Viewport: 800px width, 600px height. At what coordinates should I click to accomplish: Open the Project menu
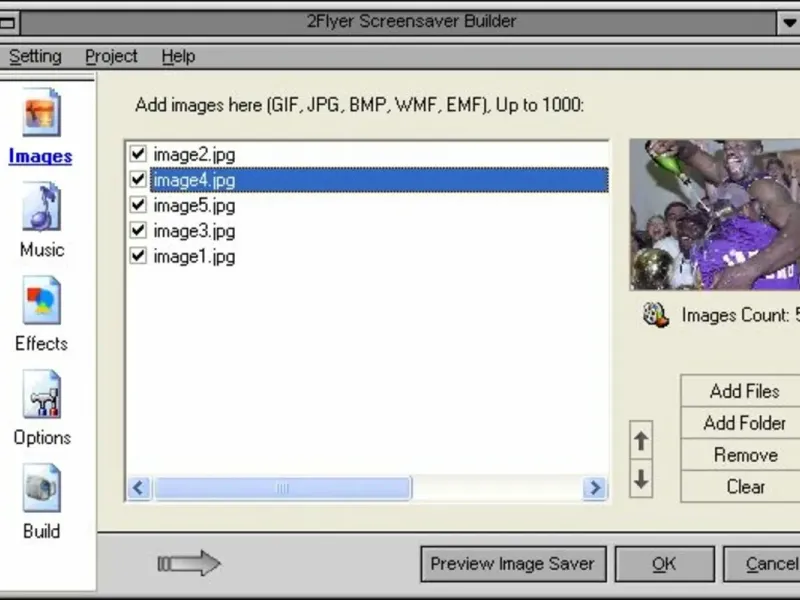point(111,56)
